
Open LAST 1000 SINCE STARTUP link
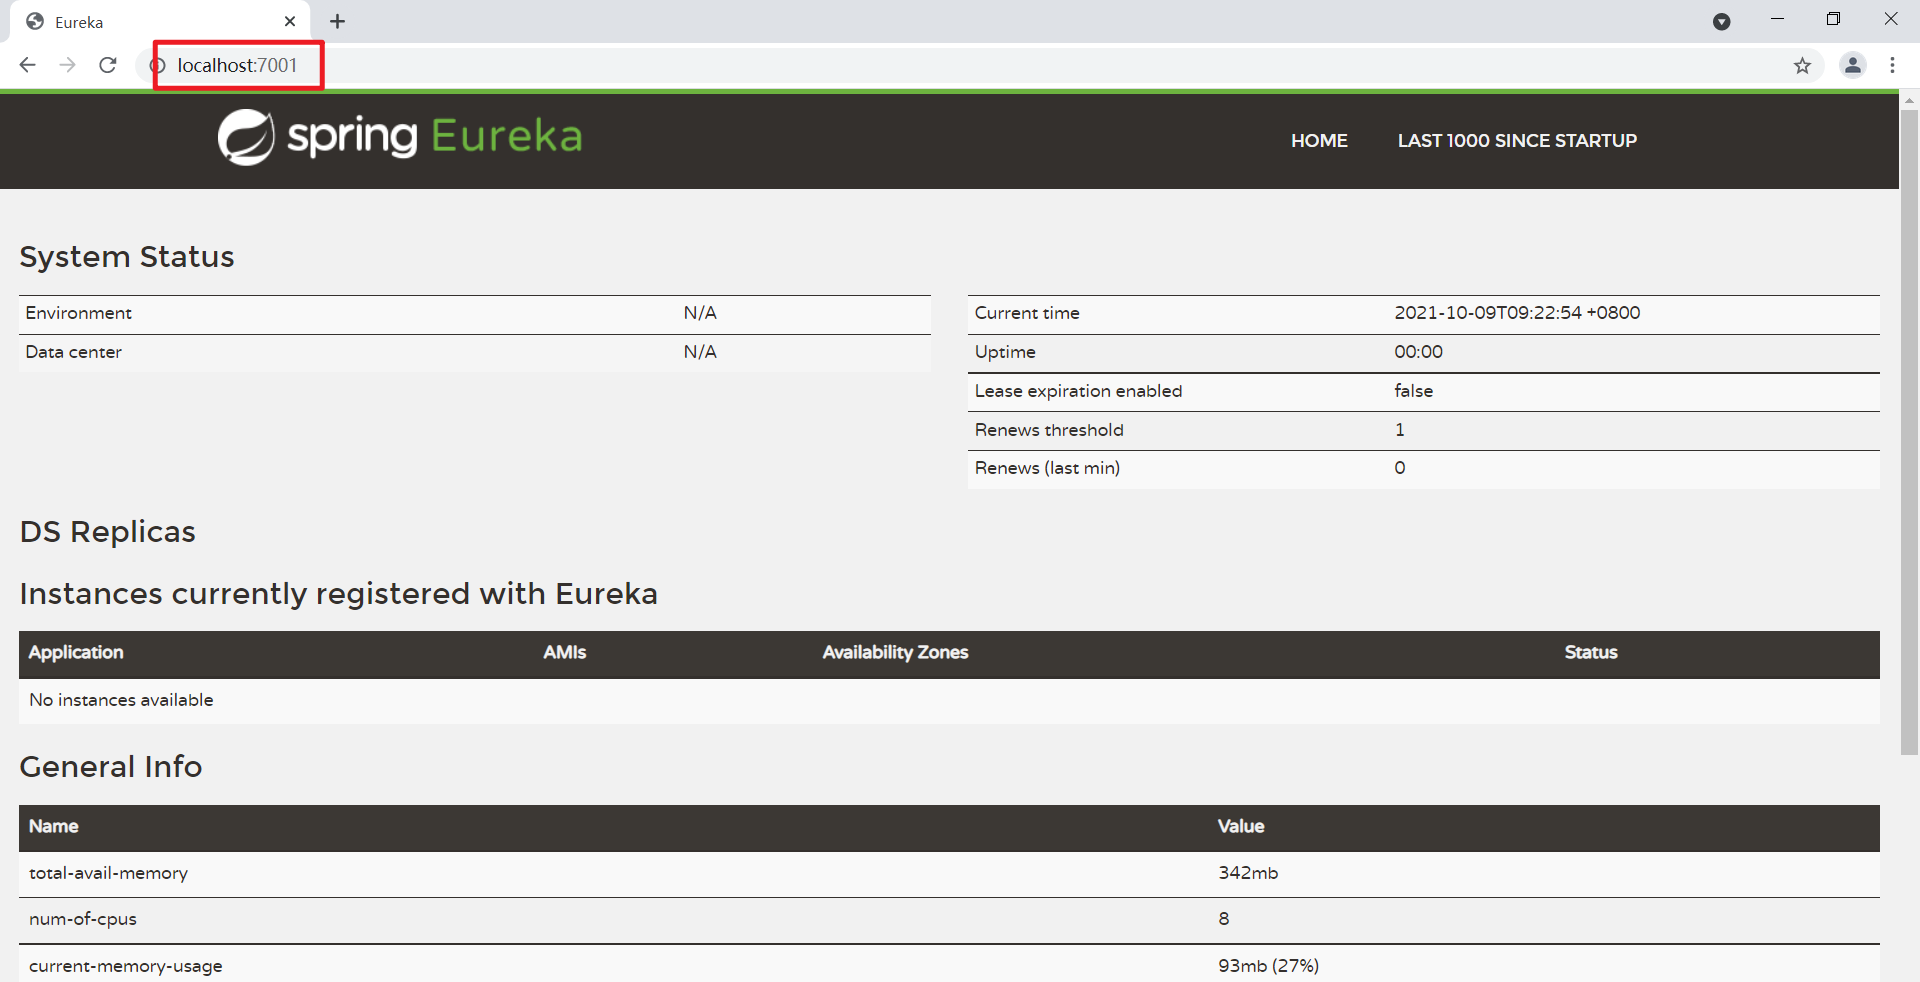[1517, 141]
